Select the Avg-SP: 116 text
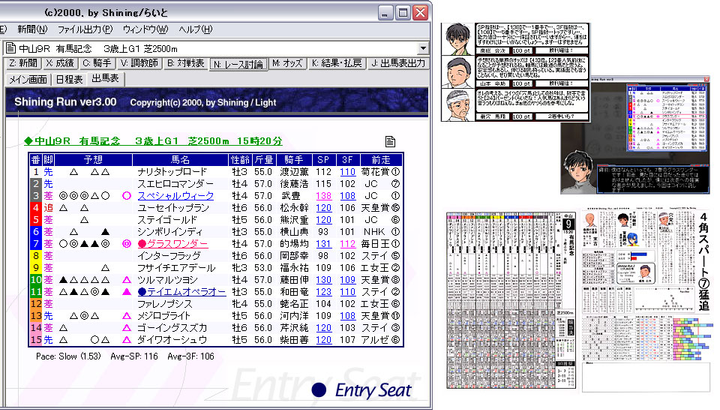720x410 pixels. pyautogui.click(x=134, y=356)
